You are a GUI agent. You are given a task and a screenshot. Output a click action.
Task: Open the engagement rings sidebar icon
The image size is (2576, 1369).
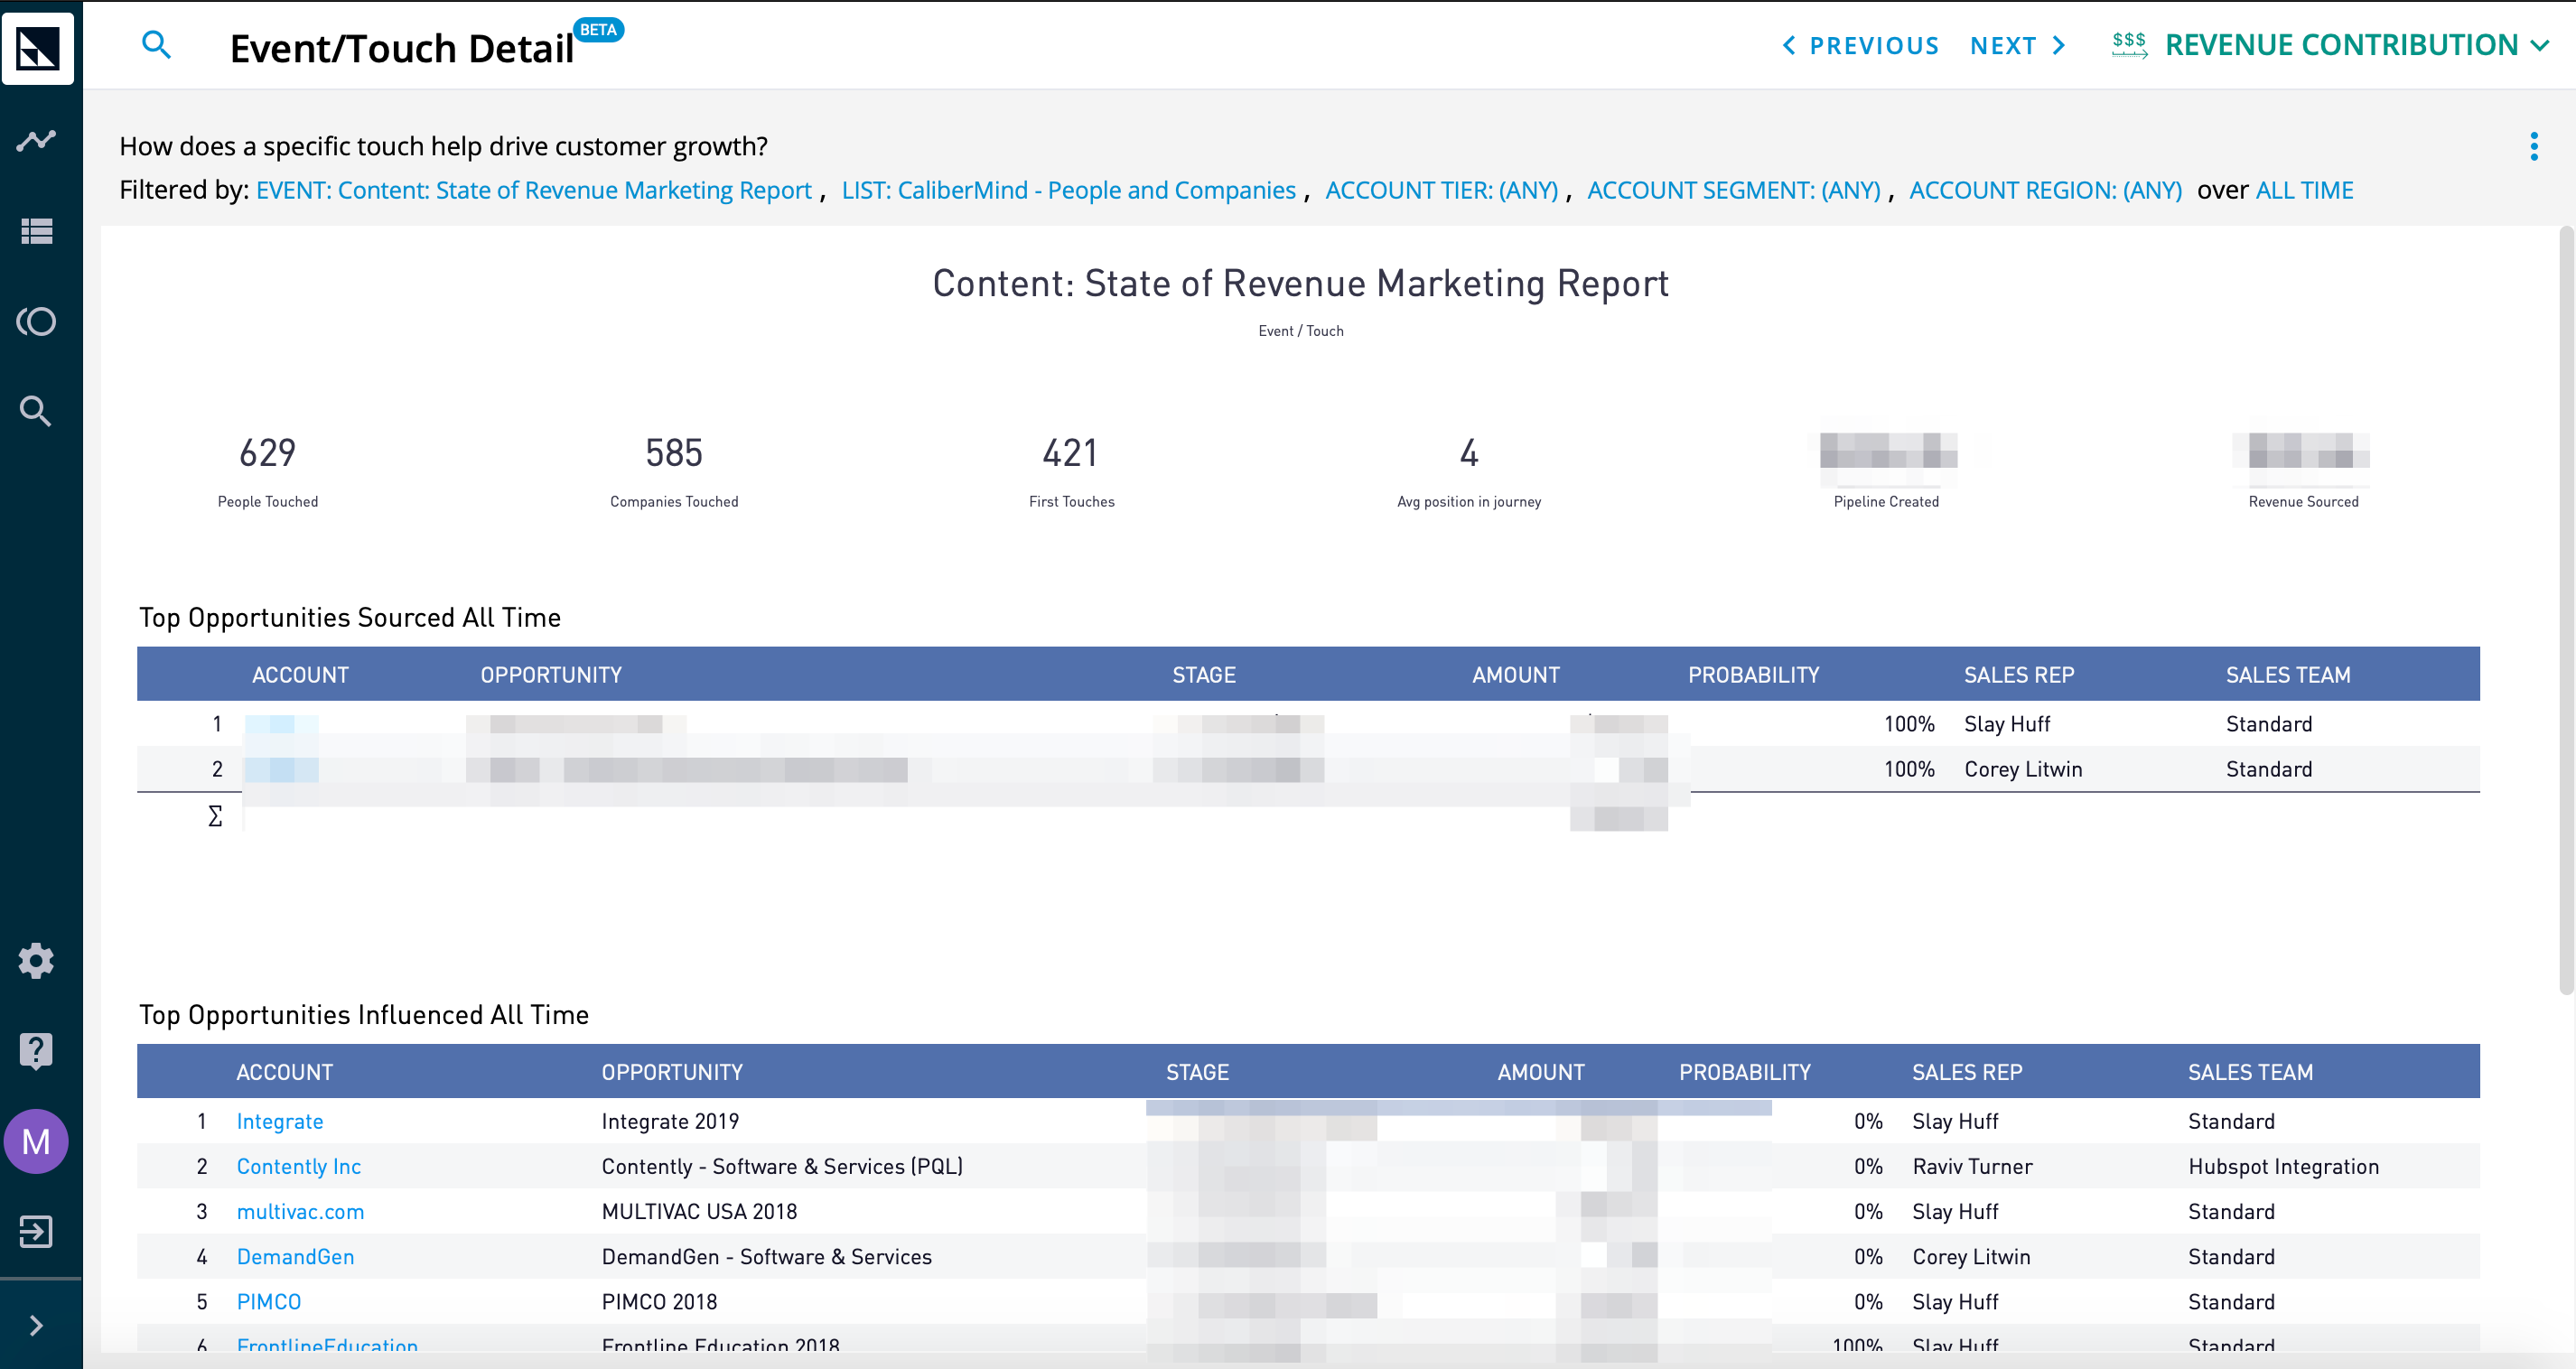pos(36,321)
